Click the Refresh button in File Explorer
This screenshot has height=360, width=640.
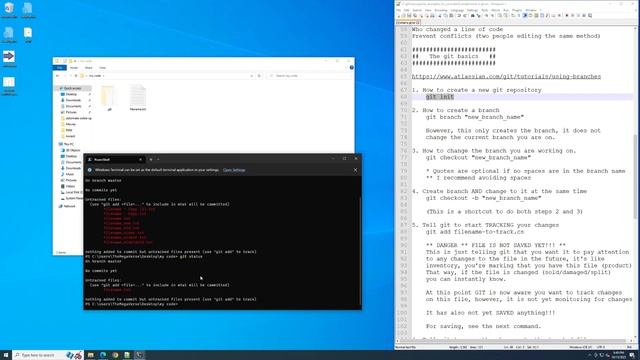259,76
